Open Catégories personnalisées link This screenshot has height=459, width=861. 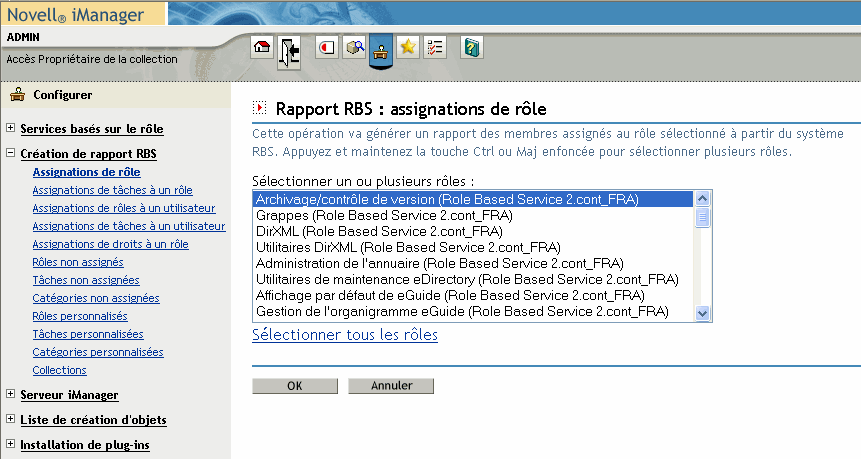(x=98, y=352)
